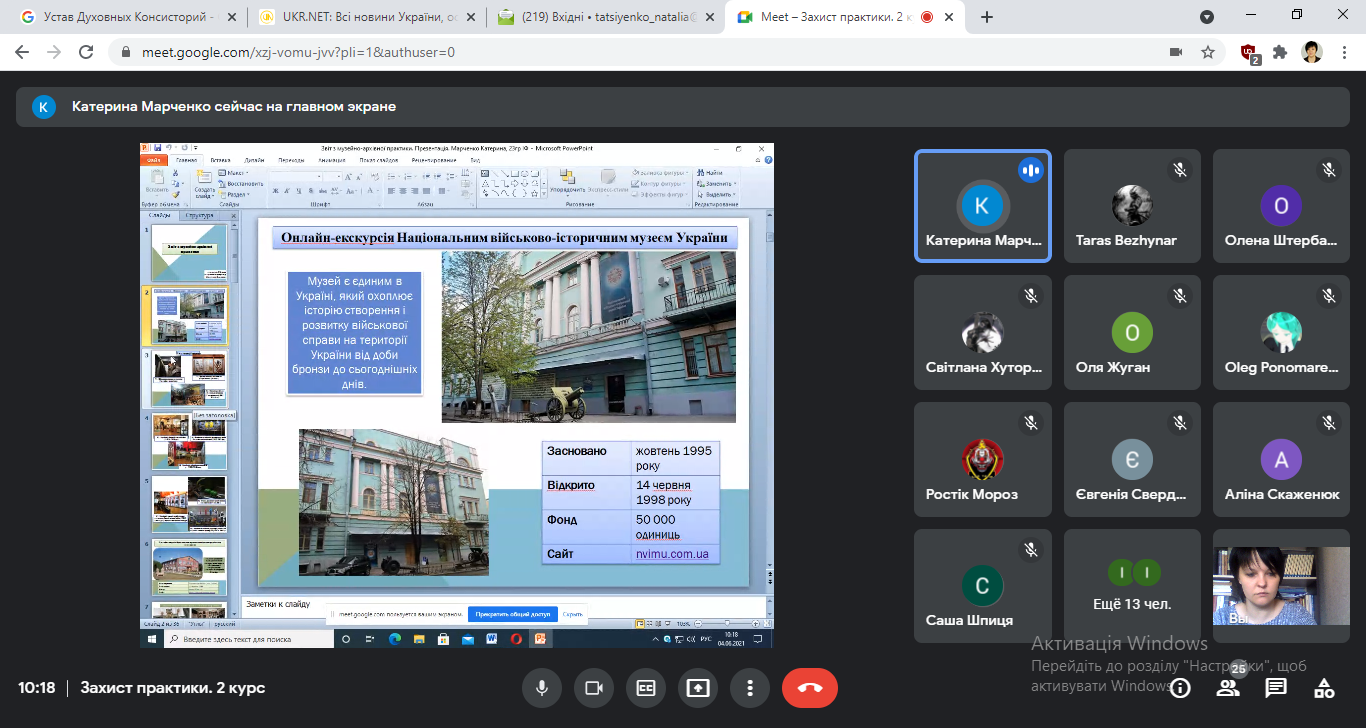Click Вставка ribbon tab in shared PowerPoint
The image size is (1366, 728).
click(220, 160)
